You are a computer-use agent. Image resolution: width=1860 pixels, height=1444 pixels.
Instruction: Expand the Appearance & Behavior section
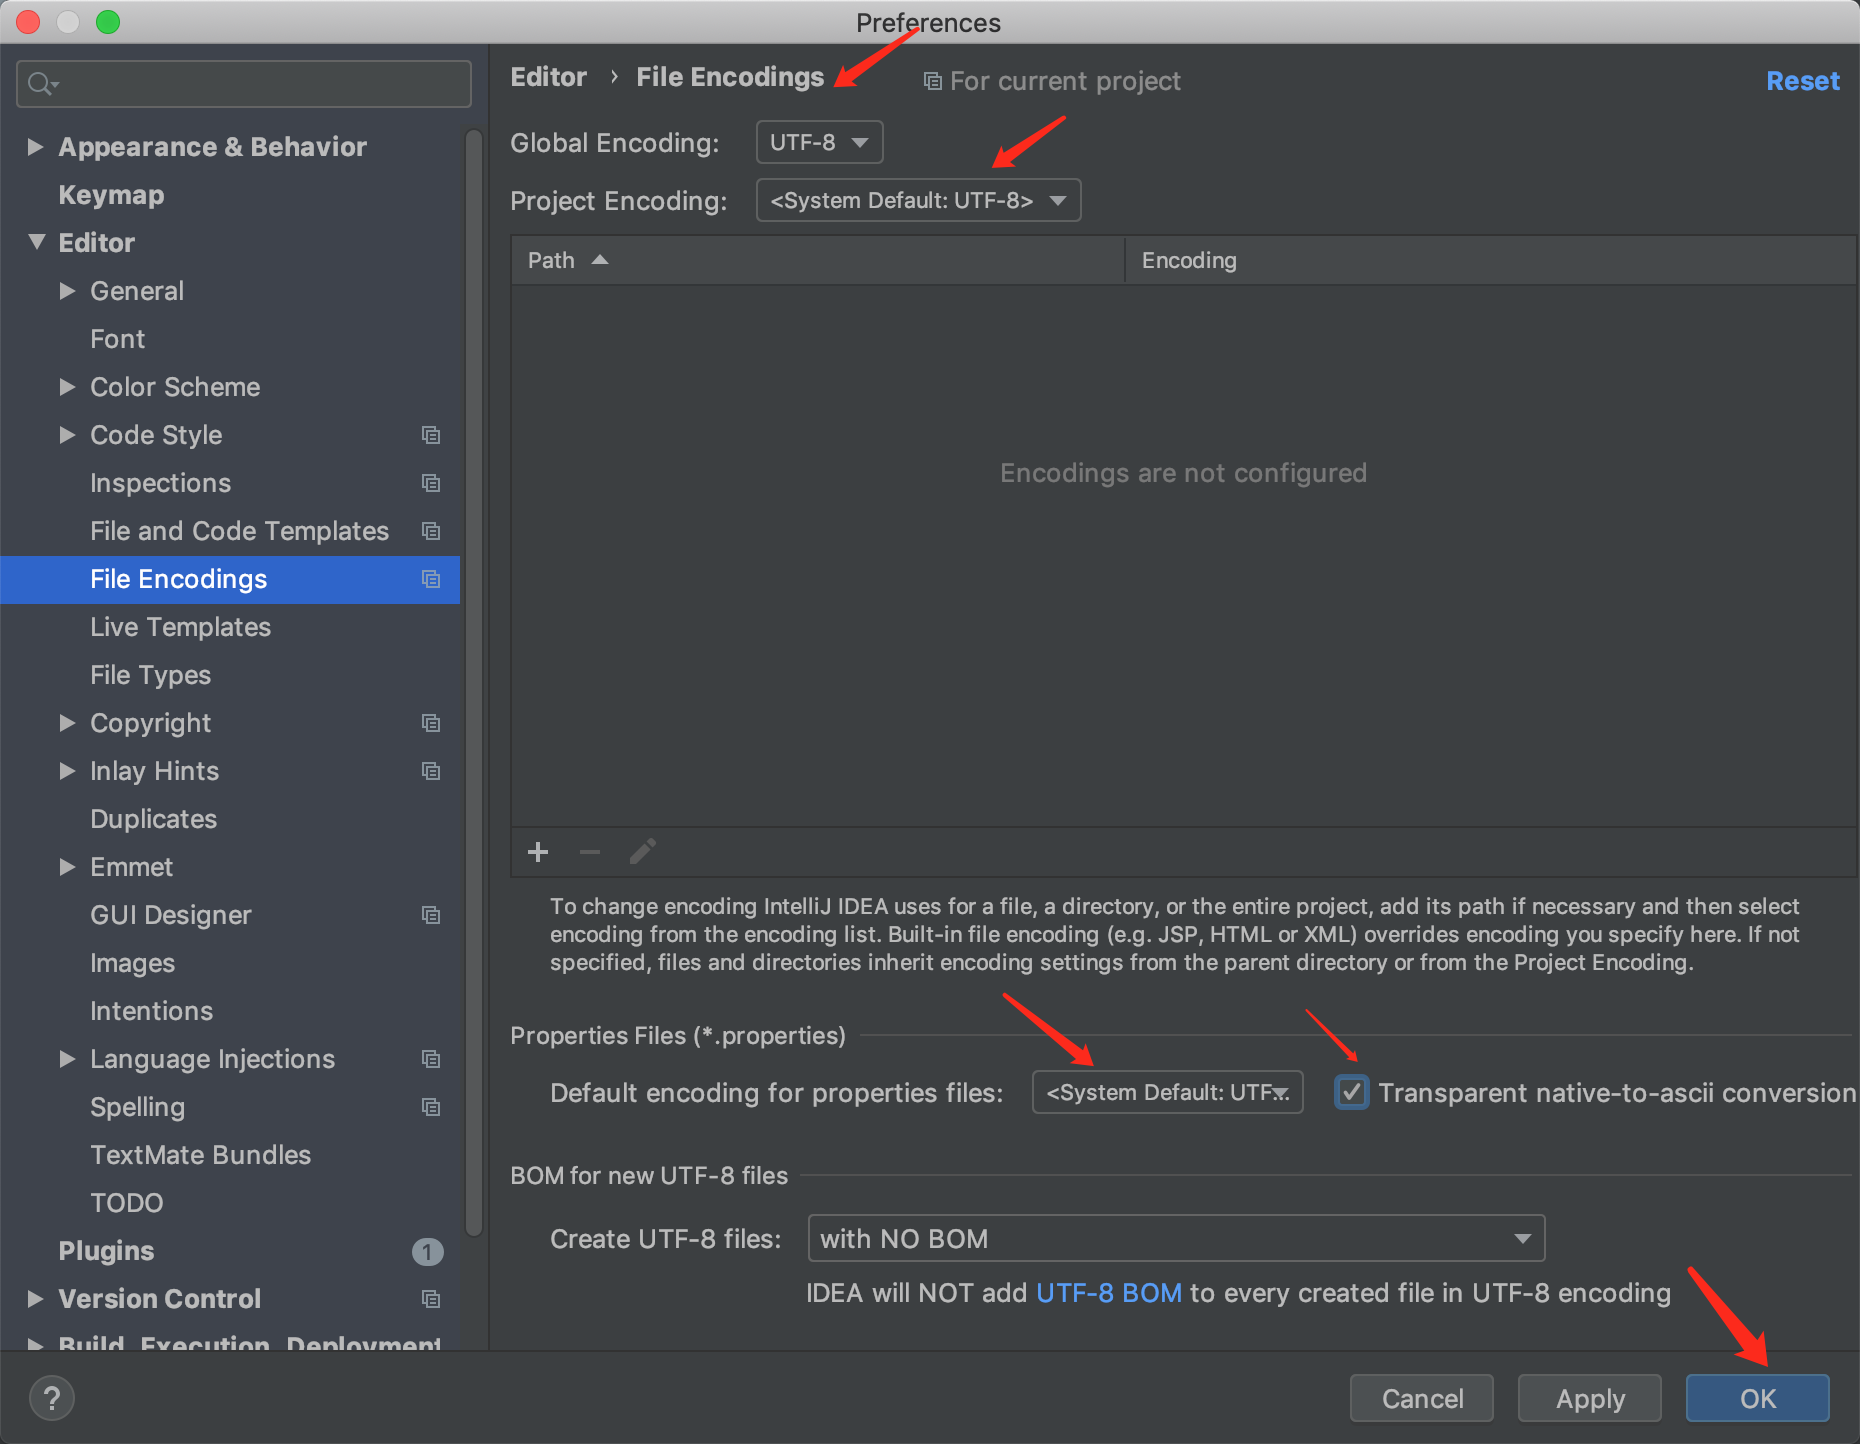click(35, 146)
